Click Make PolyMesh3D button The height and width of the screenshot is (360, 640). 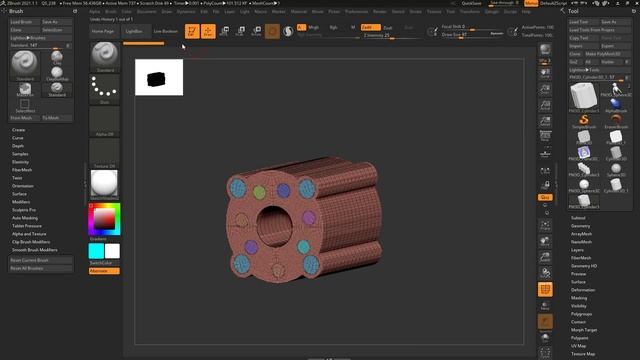[x=607, y=54]
